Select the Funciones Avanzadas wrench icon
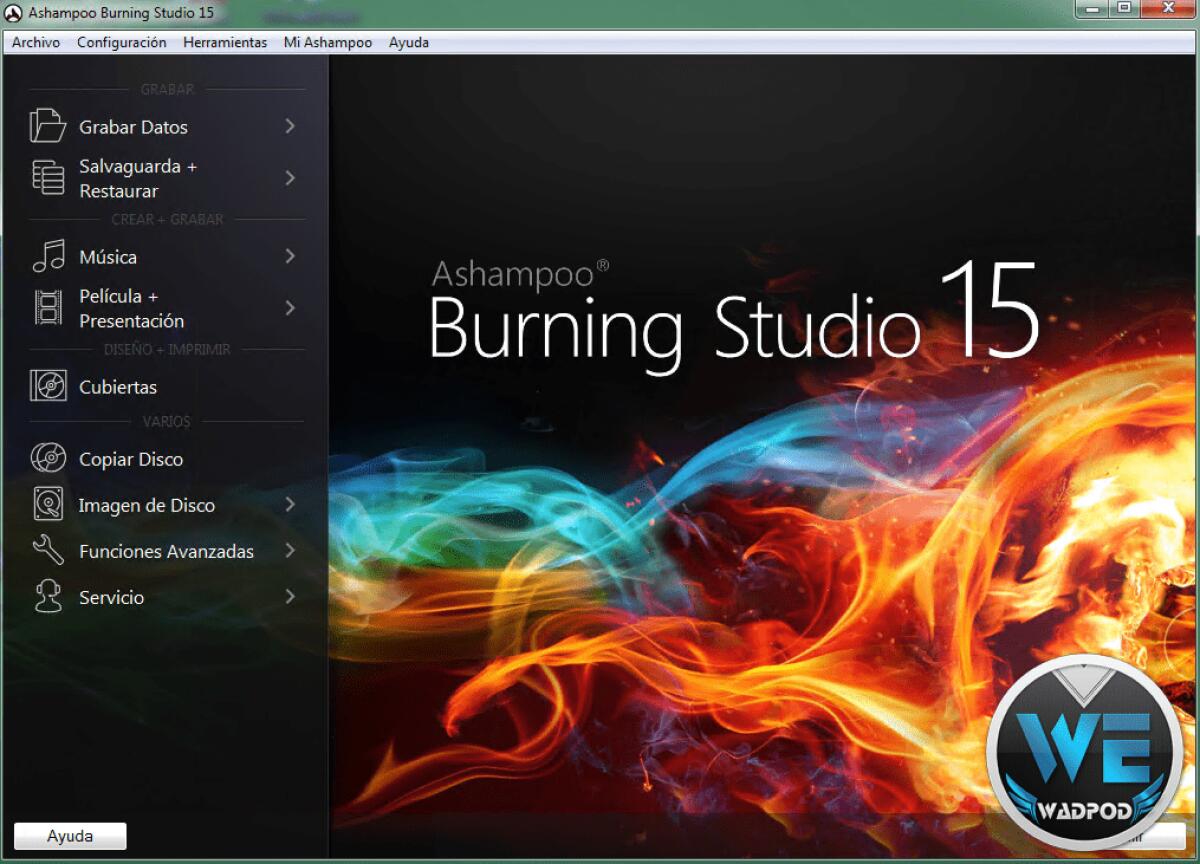 point(48,550)
